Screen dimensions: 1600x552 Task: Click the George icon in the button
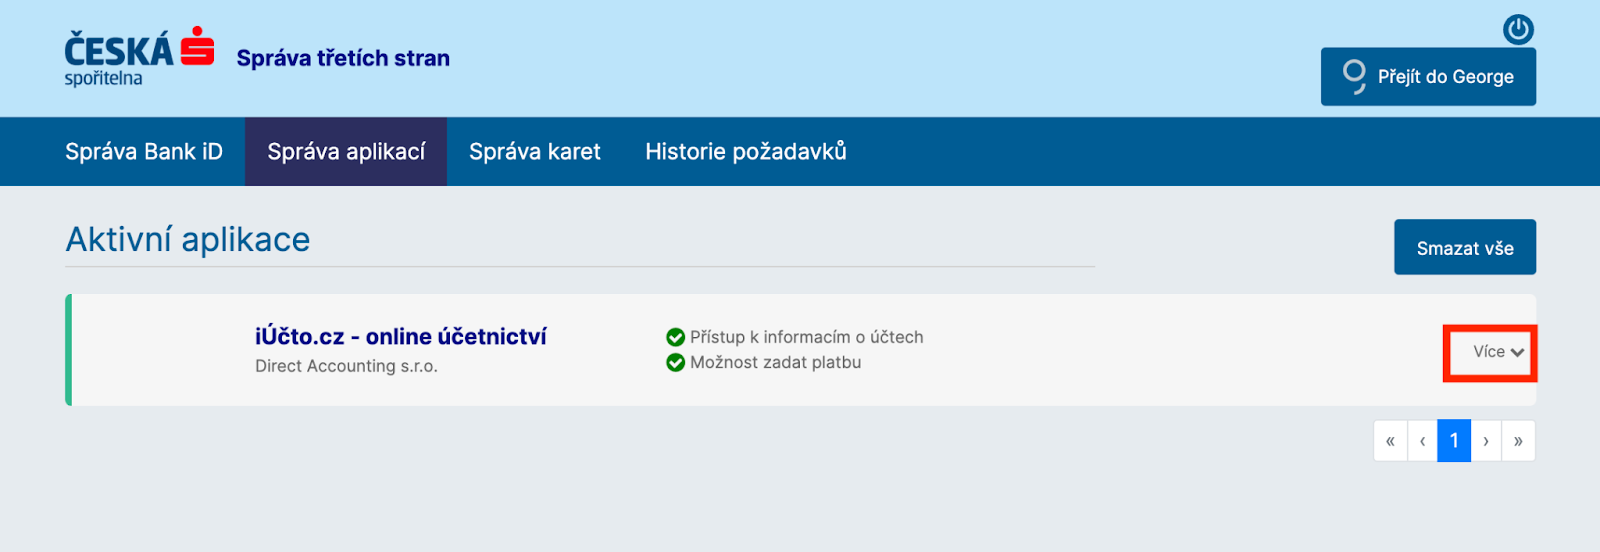point(1354,77)
